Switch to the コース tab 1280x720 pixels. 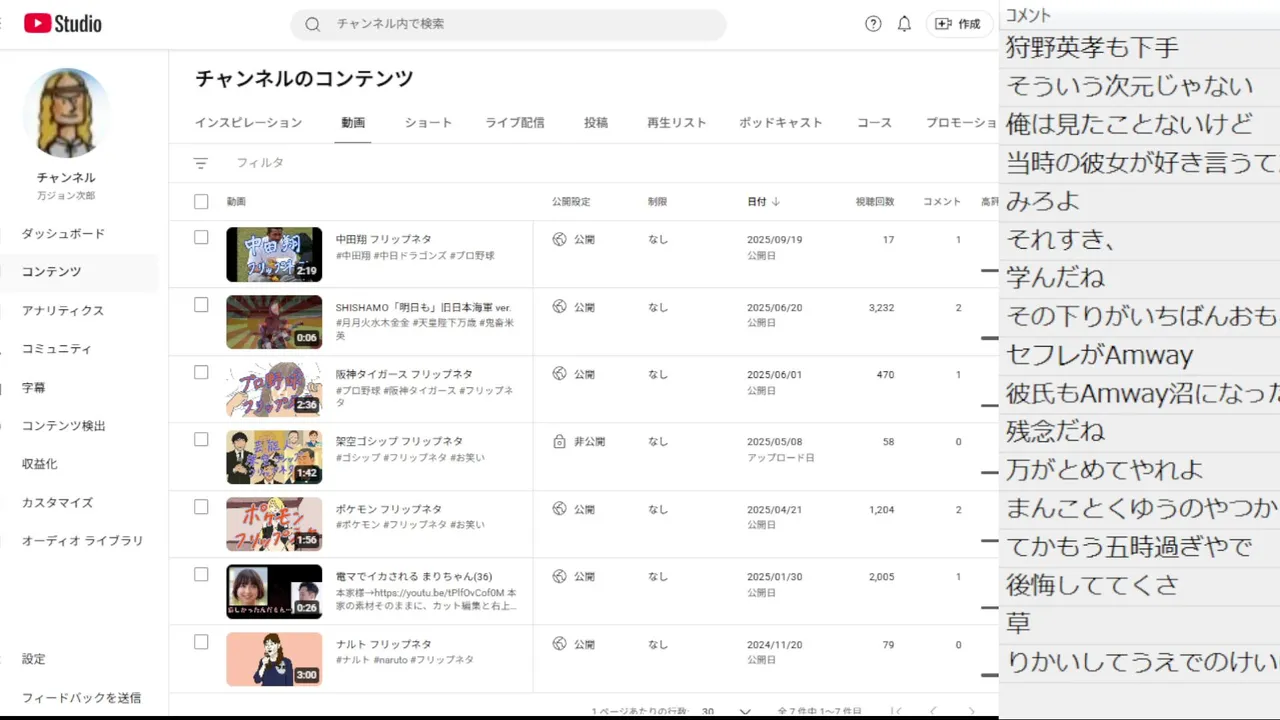[874, 123]
